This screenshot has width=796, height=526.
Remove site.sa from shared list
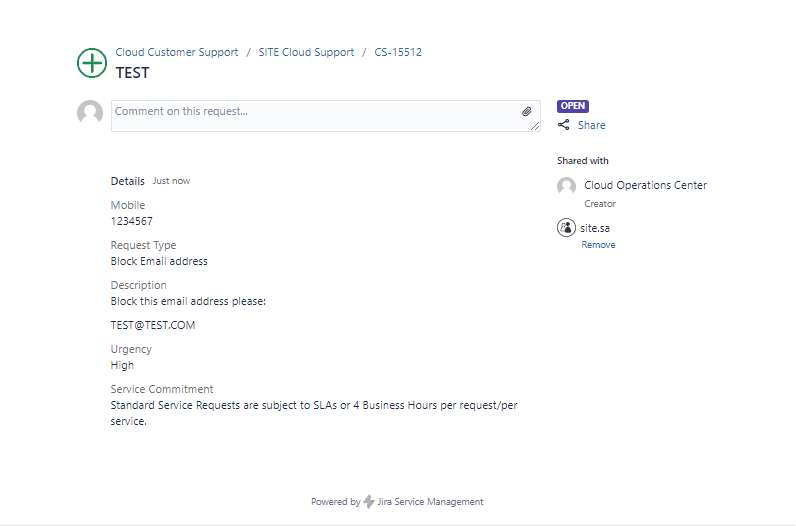(598, 245)
